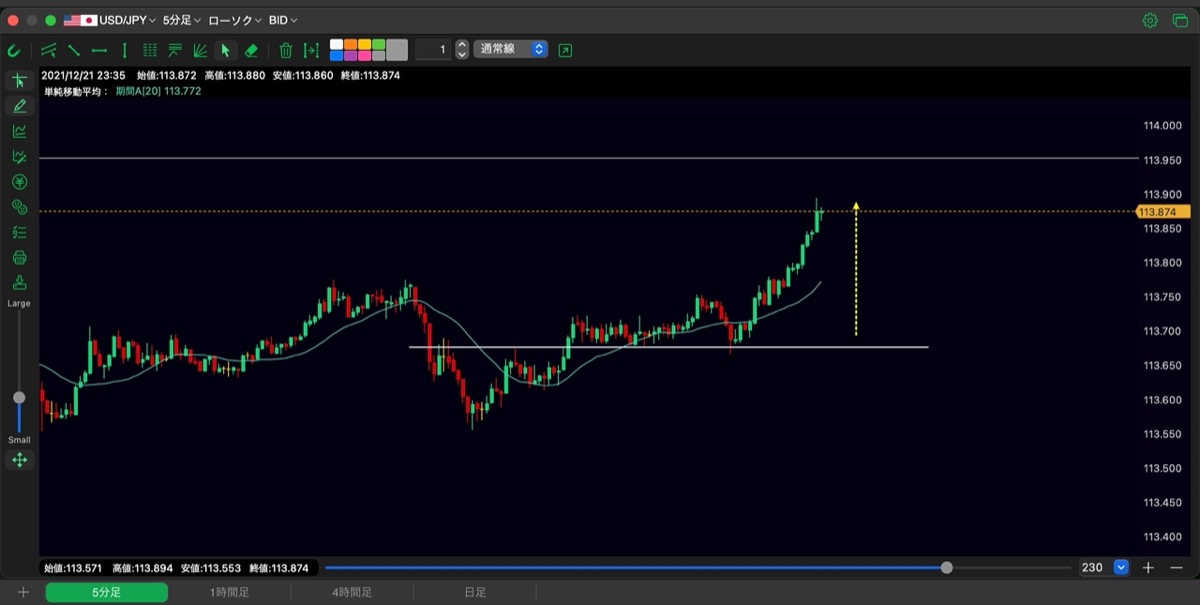Viewport: 1200px width, 605px height.
Task: Pick the white color swatch
Action: click(x=337, y=44)
